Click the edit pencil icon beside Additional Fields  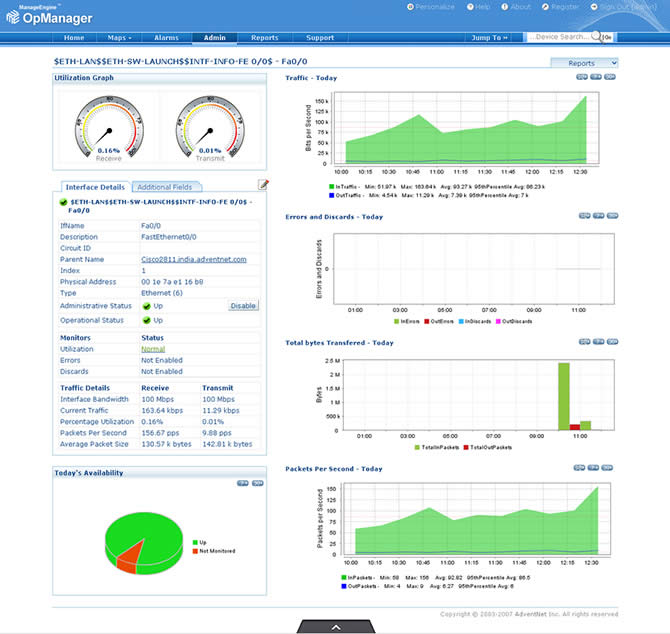point(263,185)
